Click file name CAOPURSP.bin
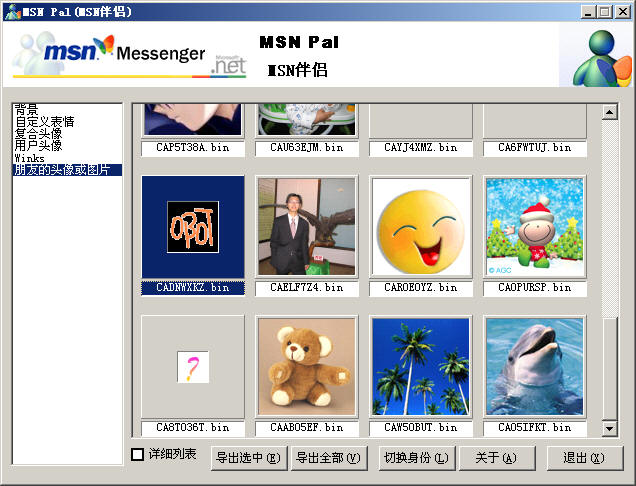Viewport: 636px width, 486px height. (x=535, y=288)
